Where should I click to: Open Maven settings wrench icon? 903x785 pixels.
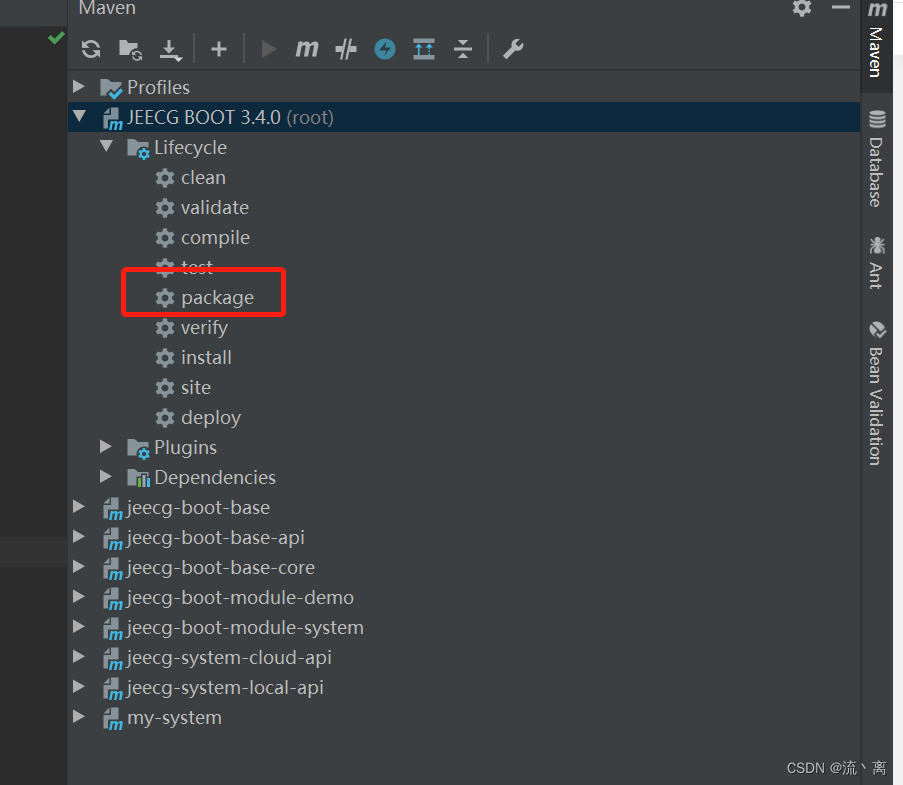tap(513, 49)
